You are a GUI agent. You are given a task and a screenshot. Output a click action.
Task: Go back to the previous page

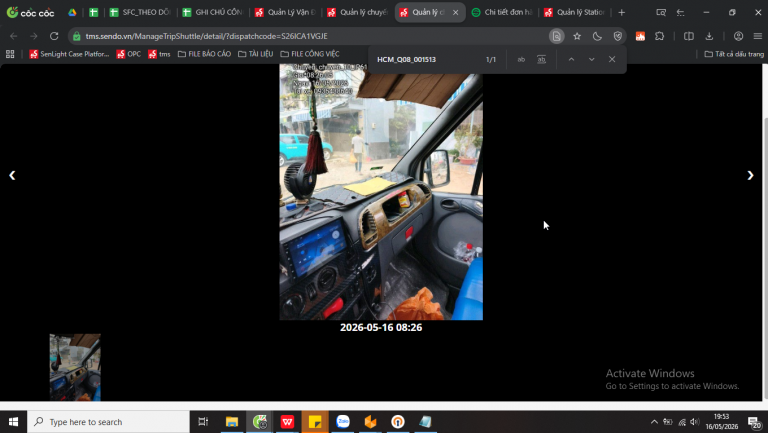point(14,36)
